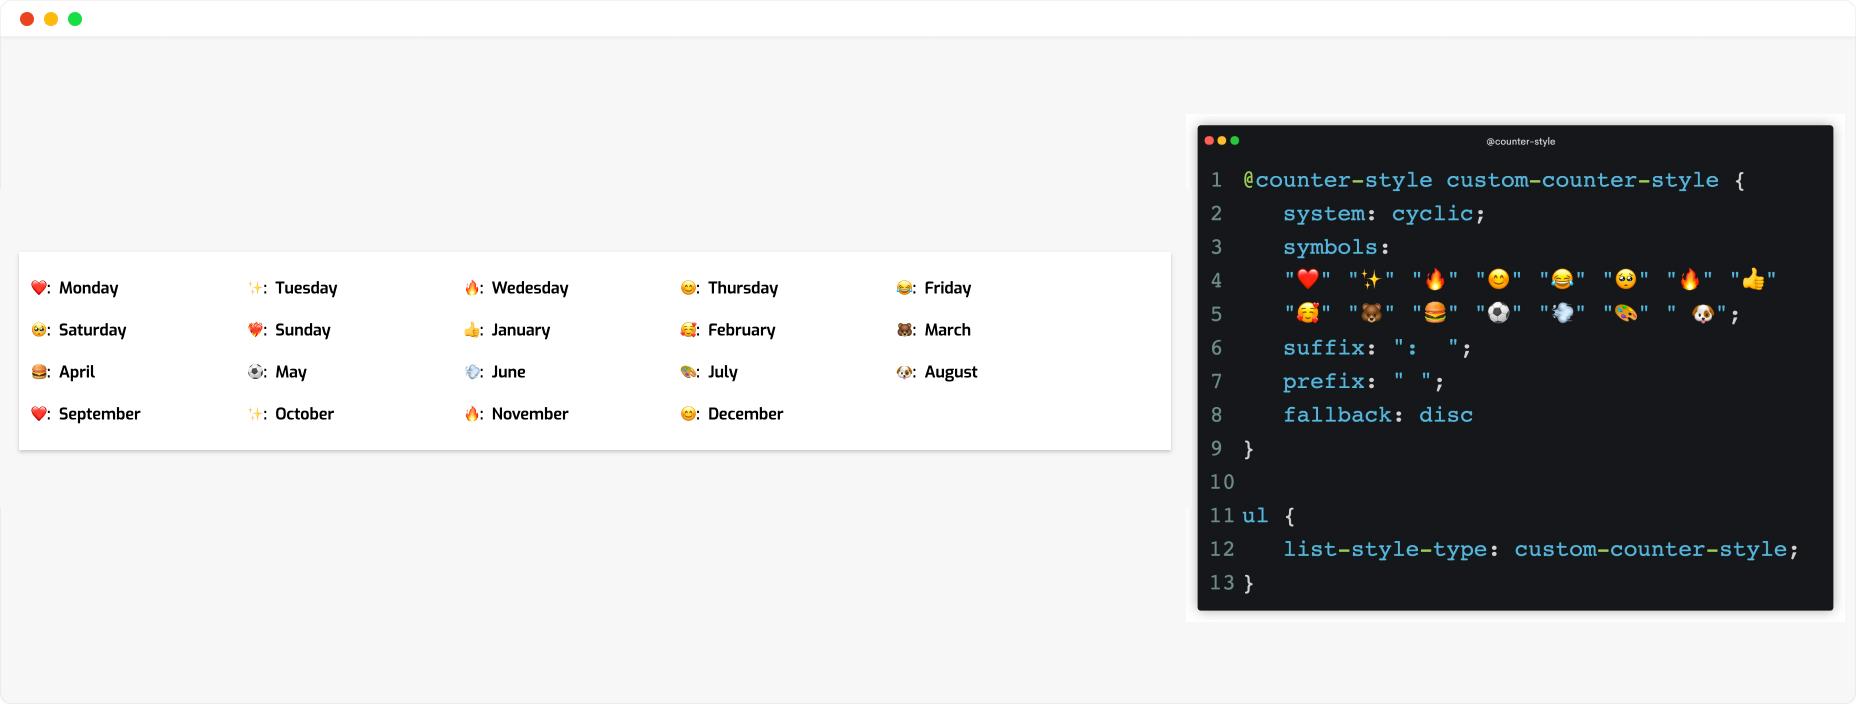The width and height of the screenshot is (1856, 704).
Task: Click the word January in the list
Action: click(x=521, y=330)
